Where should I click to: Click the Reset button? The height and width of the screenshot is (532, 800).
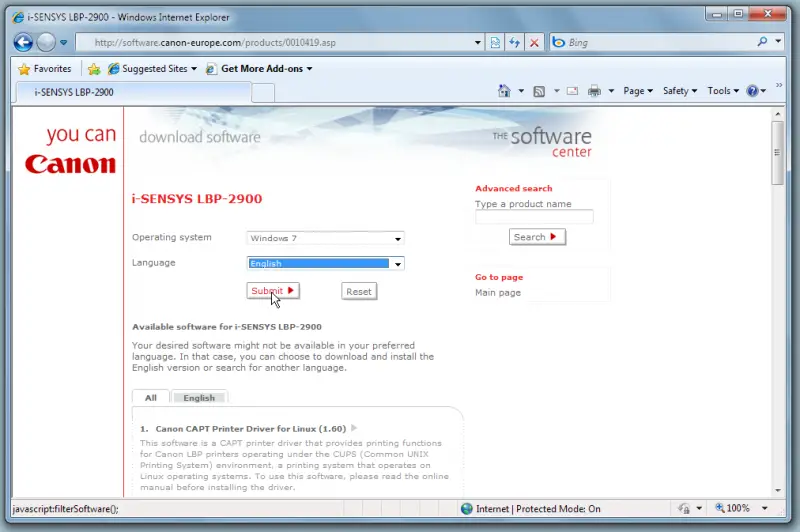point(359,291)
